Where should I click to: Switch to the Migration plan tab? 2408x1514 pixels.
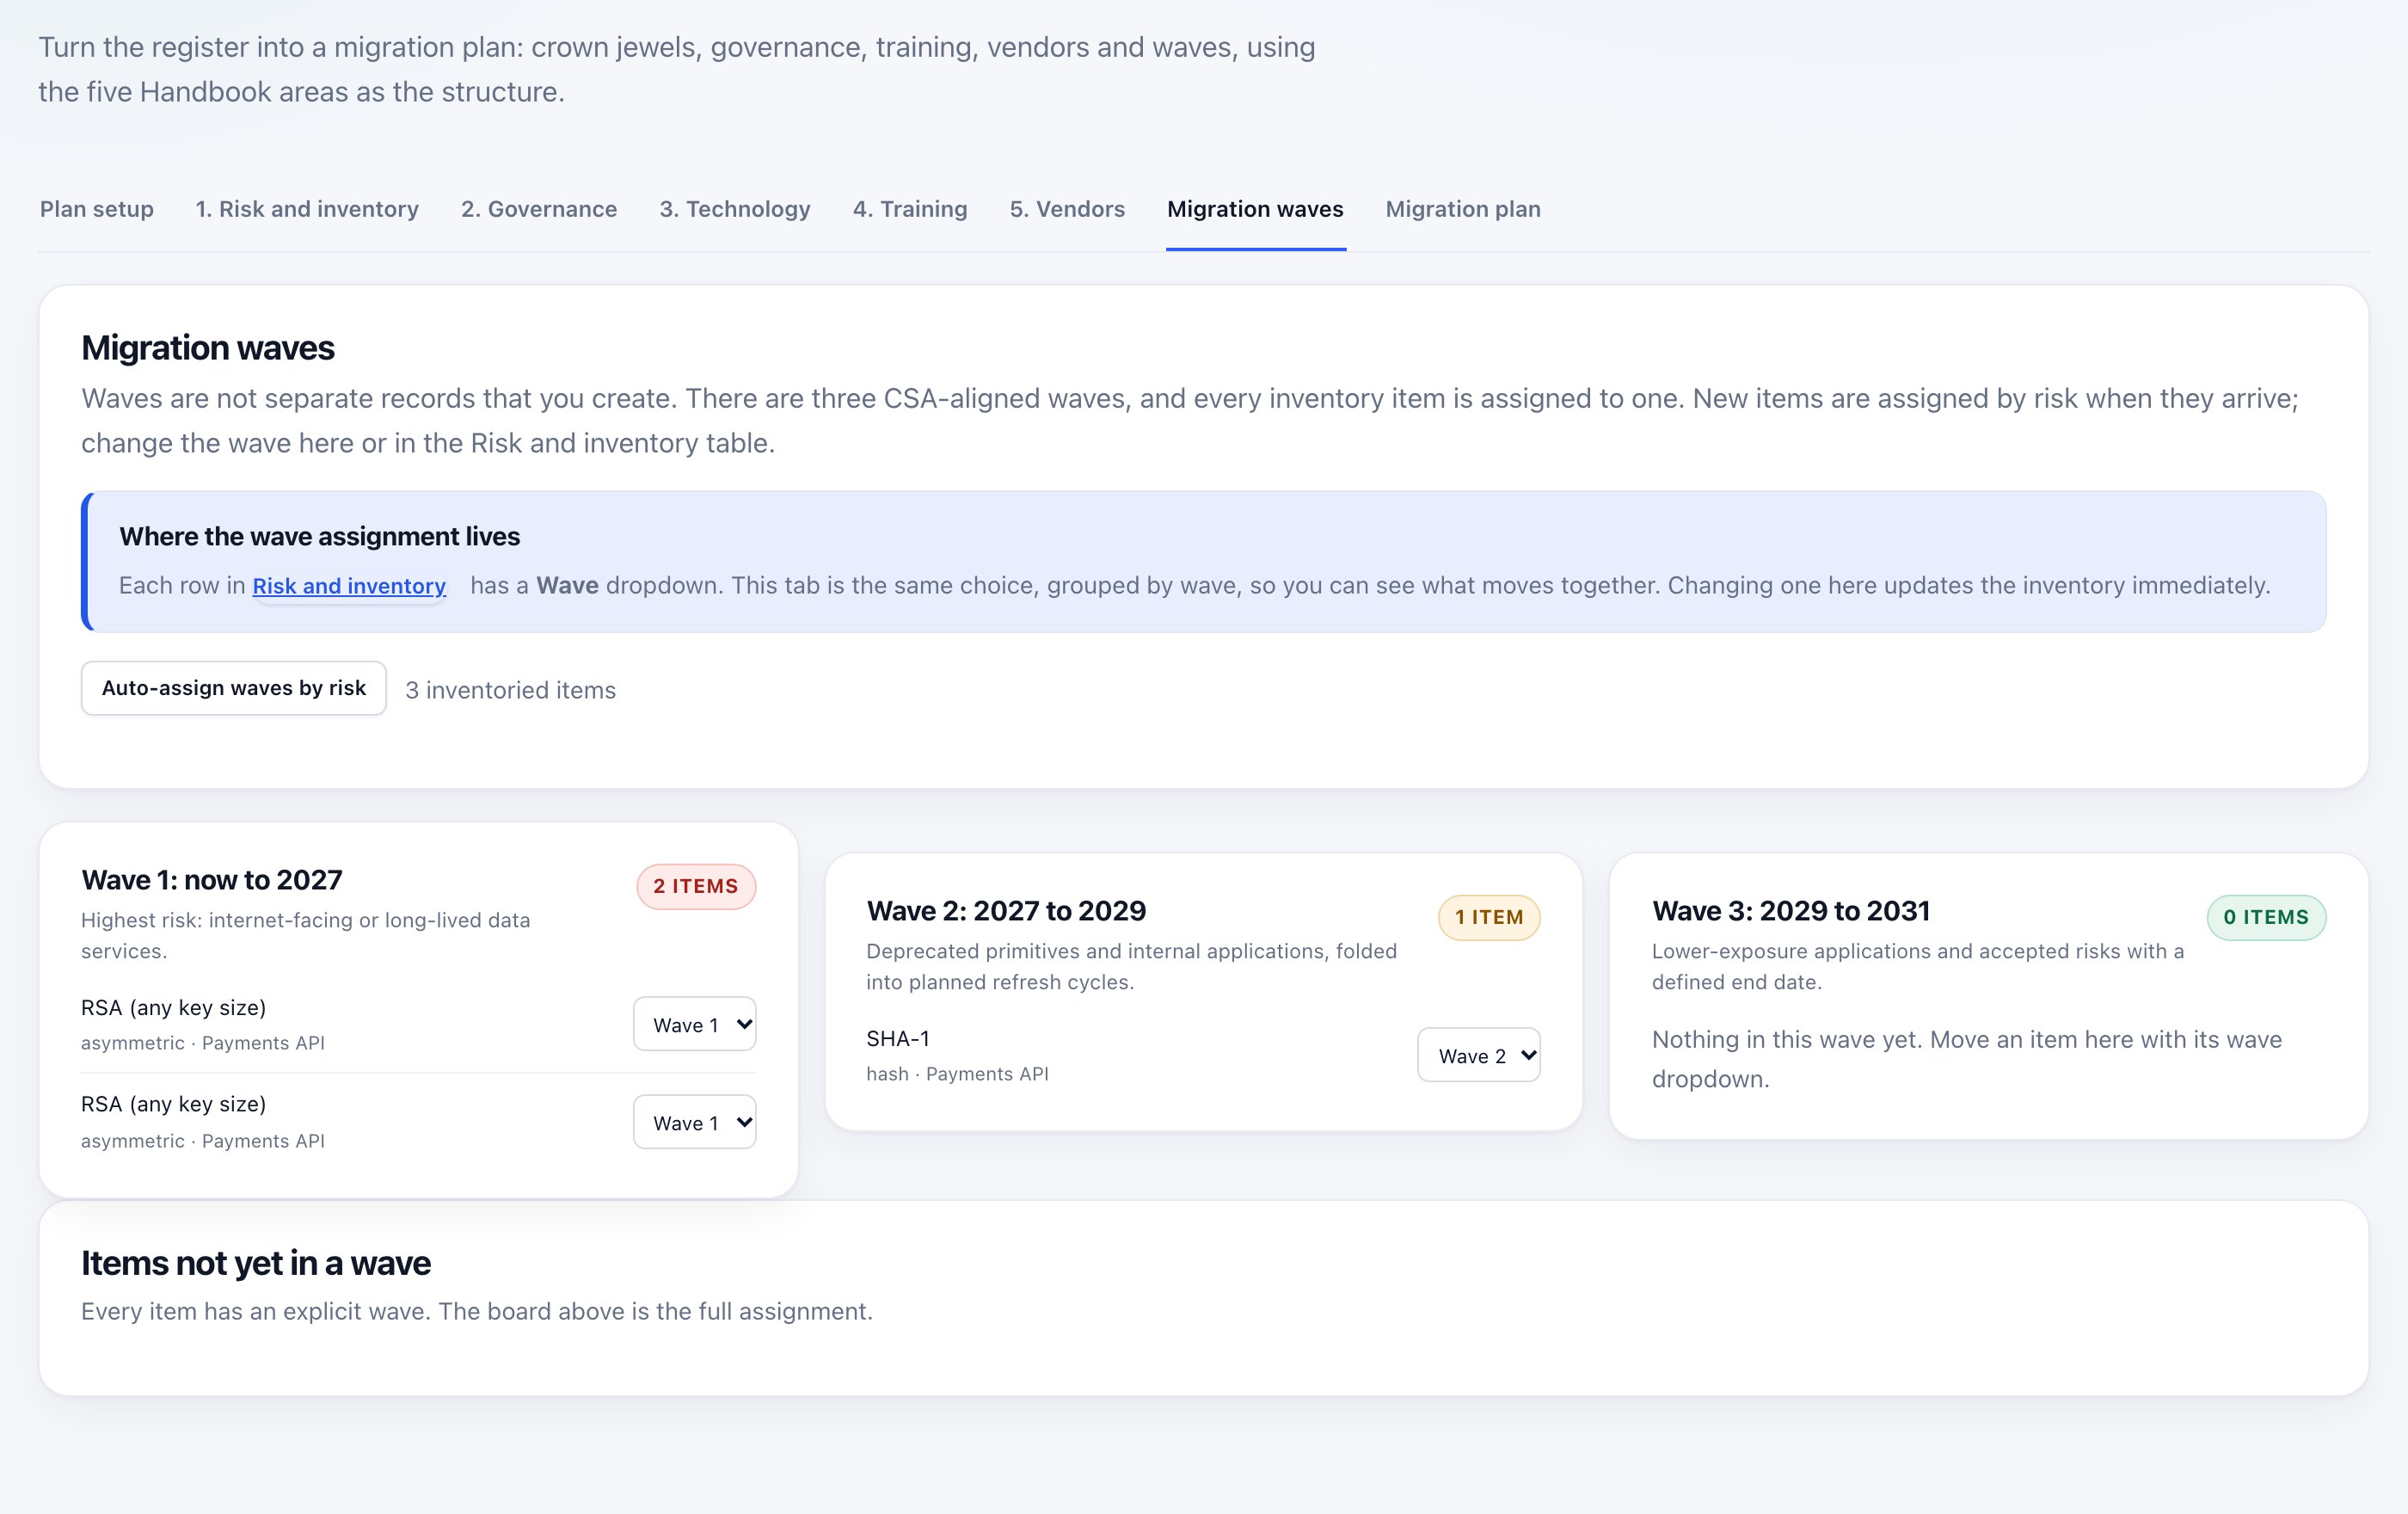pos(1463,209)
